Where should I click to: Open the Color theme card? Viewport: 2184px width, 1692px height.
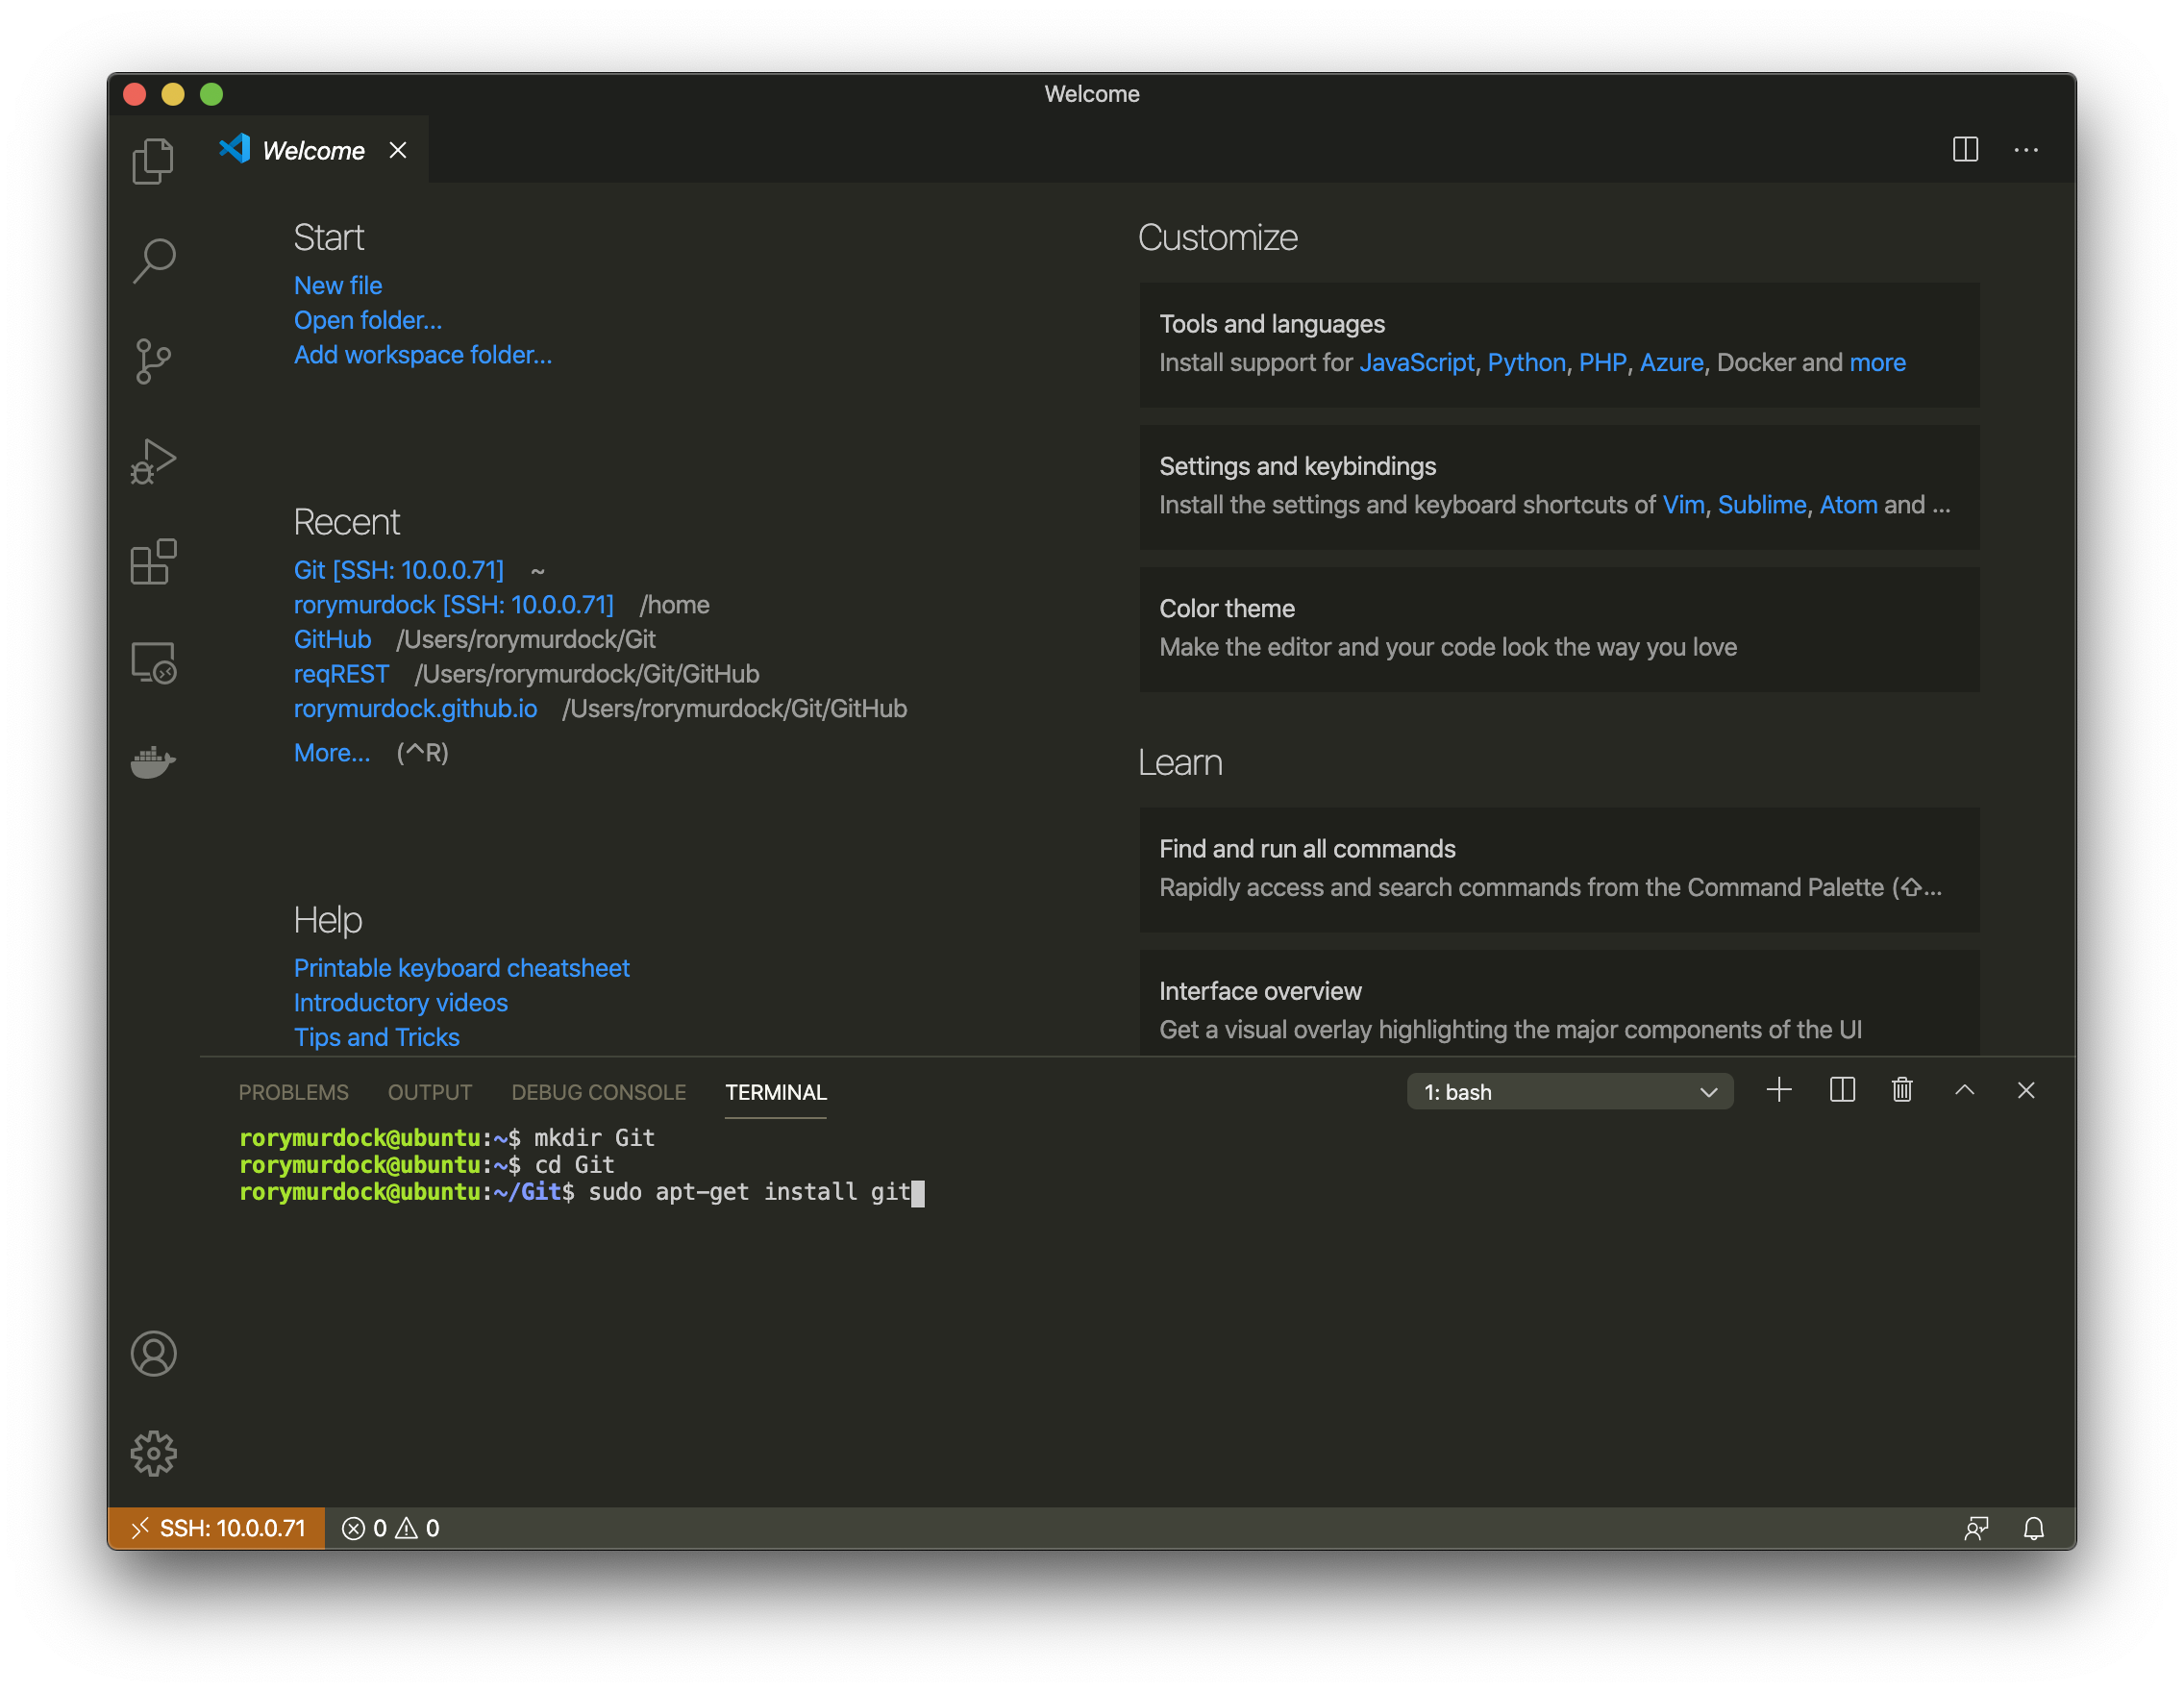pyautogui.click(x=1559, y=629)
